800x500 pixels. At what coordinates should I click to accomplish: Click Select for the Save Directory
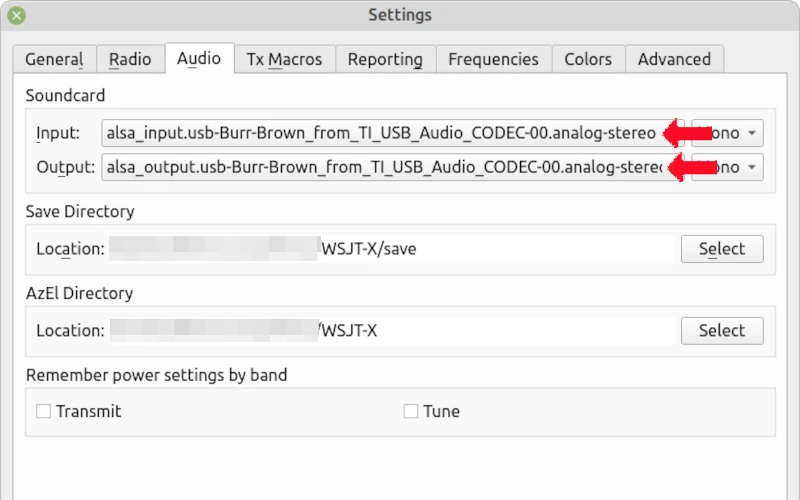(722, 249)
